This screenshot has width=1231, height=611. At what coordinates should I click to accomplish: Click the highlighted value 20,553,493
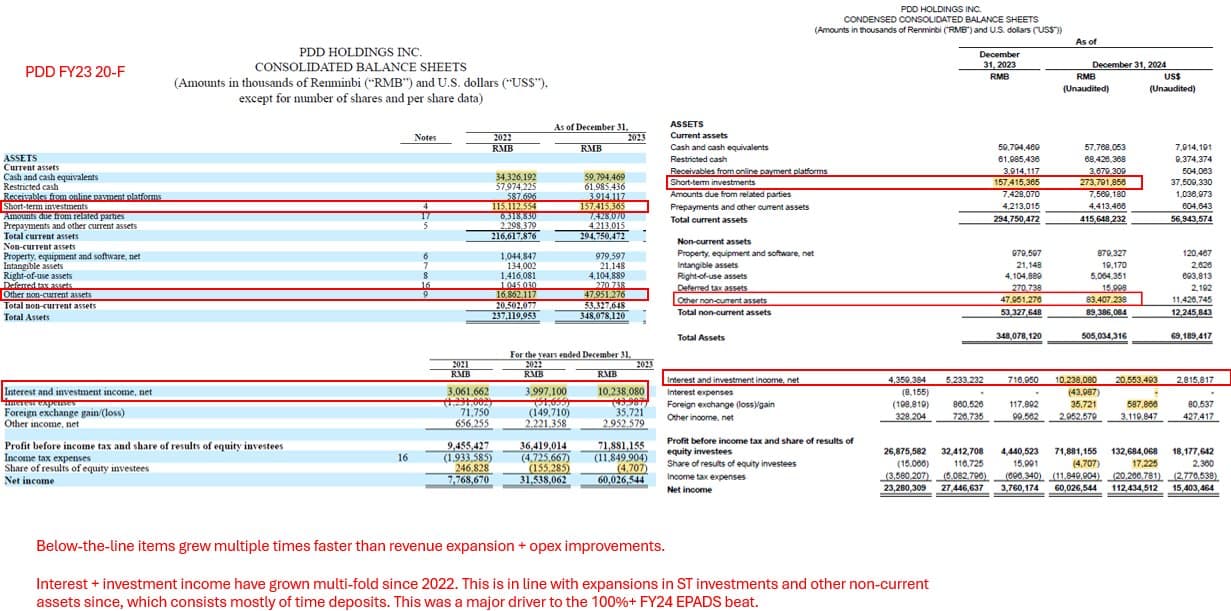(1136, 380)
